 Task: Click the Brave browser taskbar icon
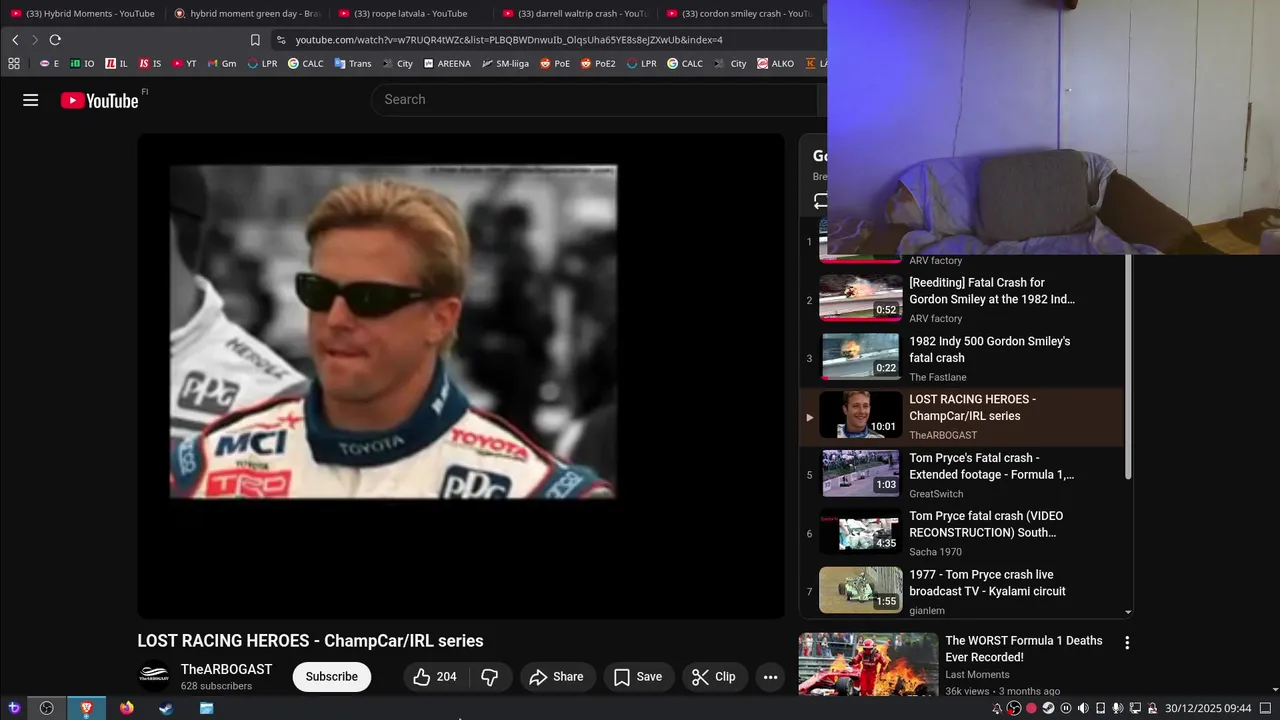point(86,708)
